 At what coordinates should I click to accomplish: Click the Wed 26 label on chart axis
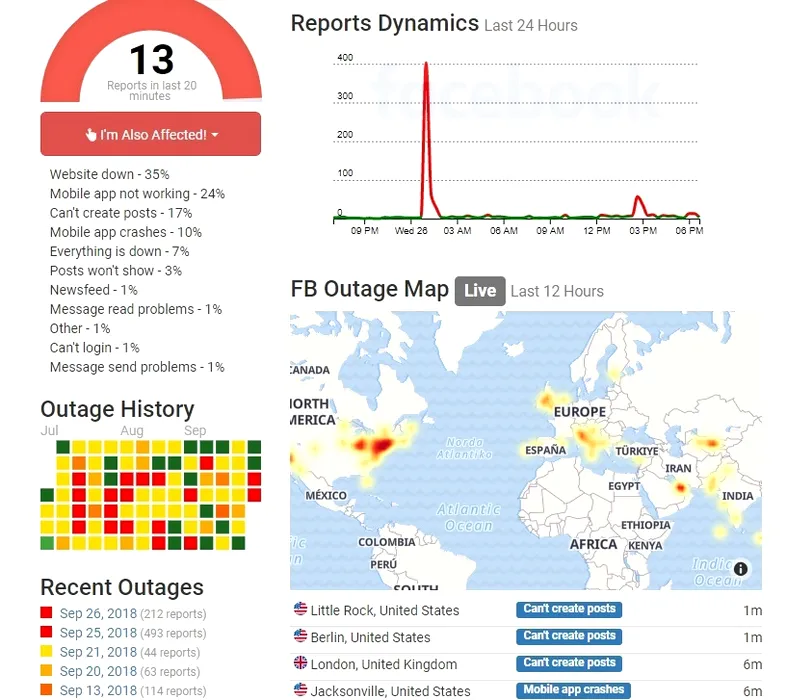tap(411, 231)
